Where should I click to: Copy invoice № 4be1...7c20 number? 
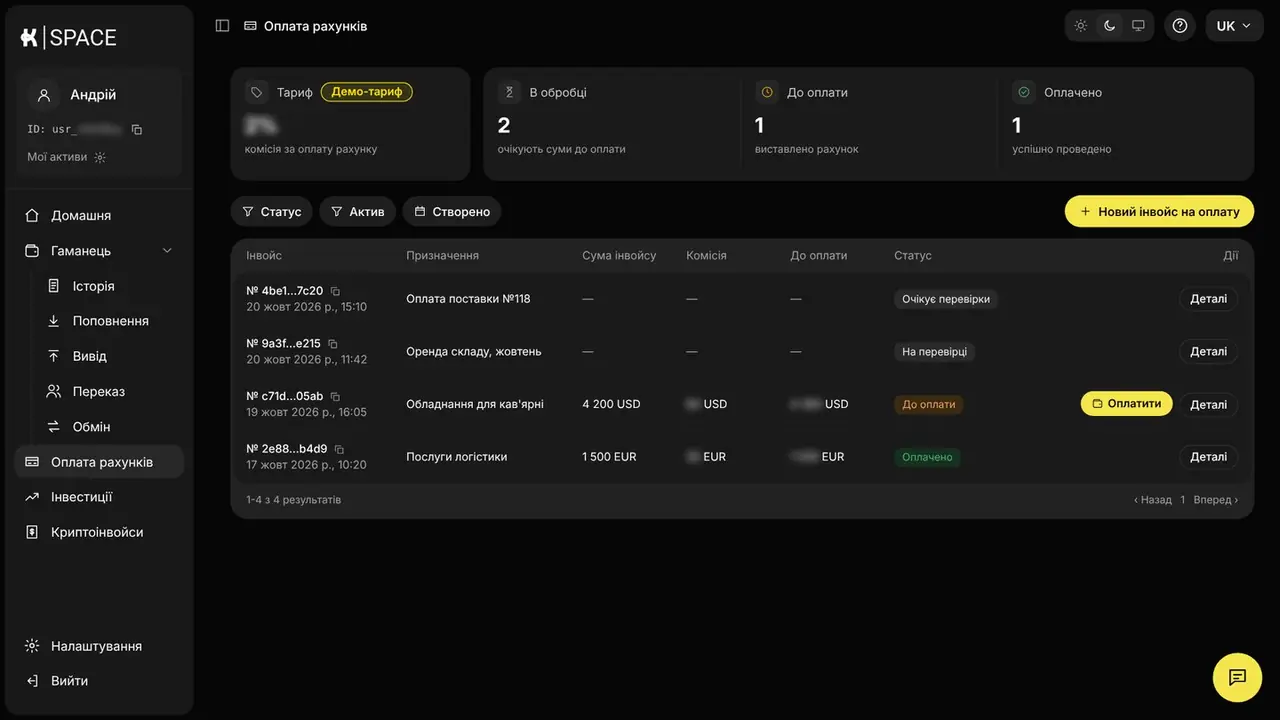335,291
